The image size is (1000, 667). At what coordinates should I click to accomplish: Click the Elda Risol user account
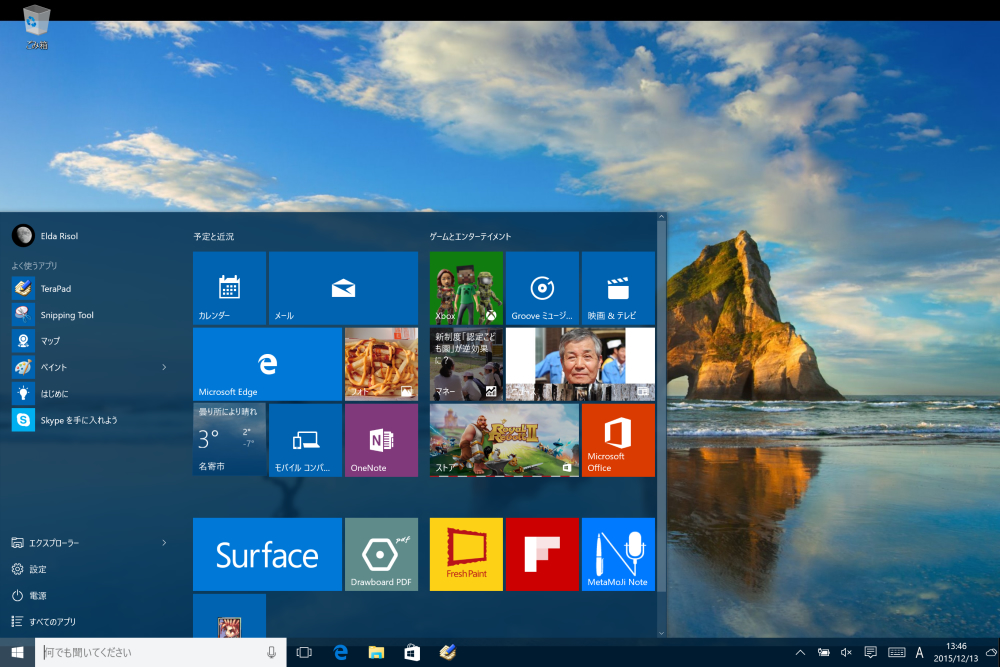click(x=45, y=235)
